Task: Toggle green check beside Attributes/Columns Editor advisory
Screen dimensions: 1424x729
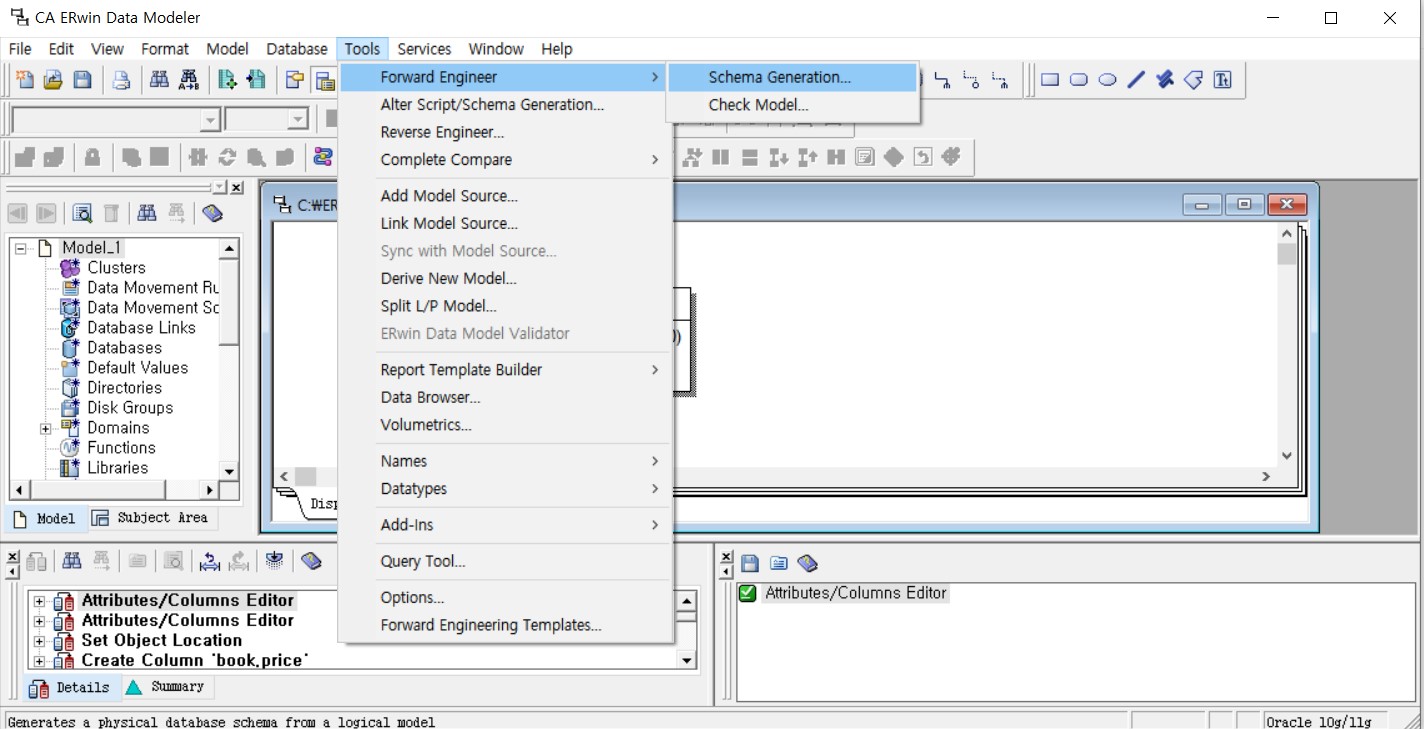Action: 747,593
